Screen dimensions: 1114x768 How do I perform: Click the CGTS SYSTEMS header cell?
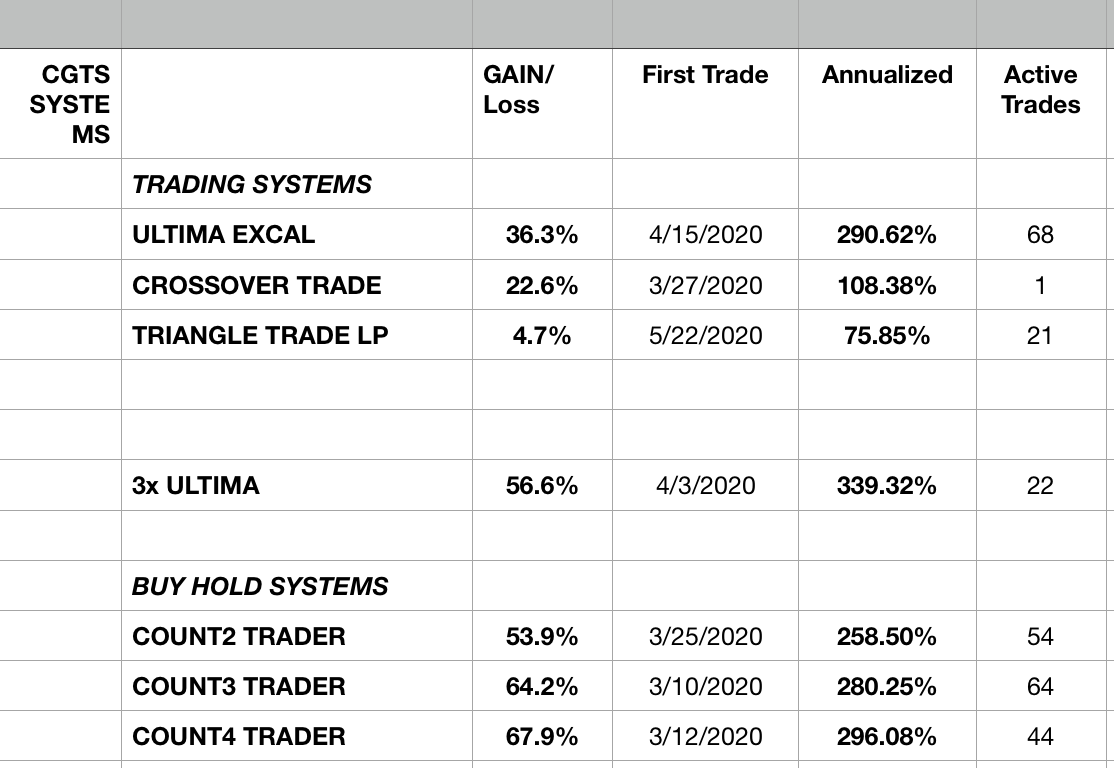coord(61,103)
